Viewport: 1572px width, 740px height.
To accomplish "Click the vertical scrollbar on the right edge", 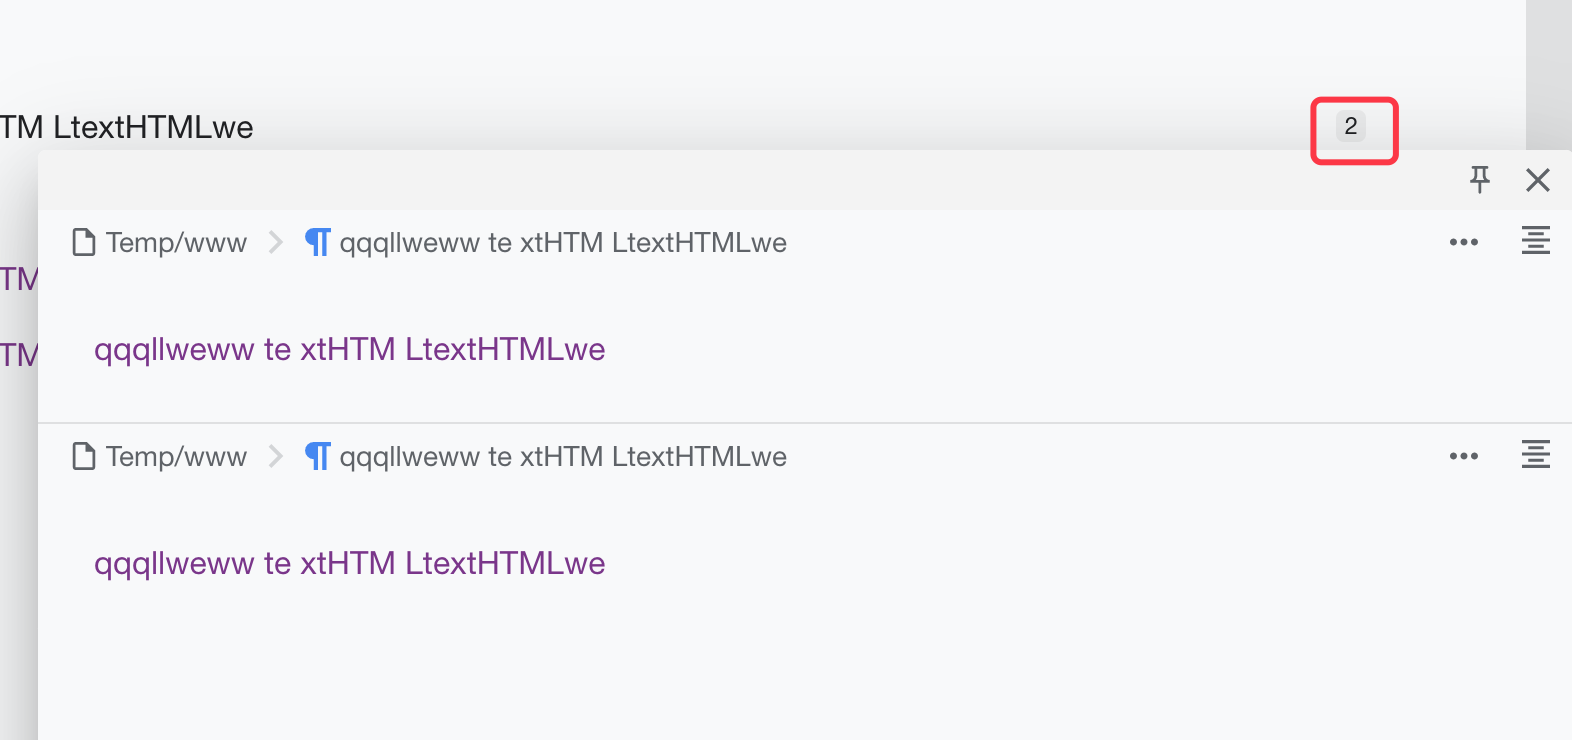I will tap(1548, 70).
